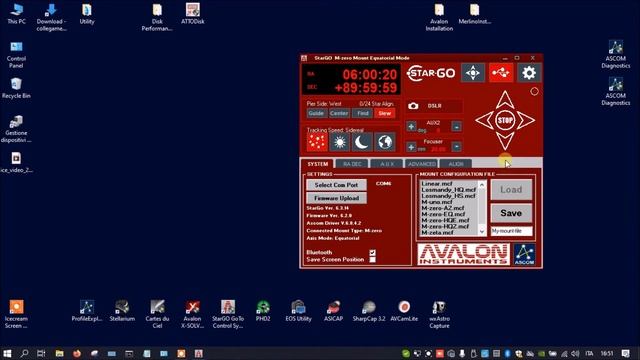Switch to the SYSTEM tab

[x=318, y=164]
